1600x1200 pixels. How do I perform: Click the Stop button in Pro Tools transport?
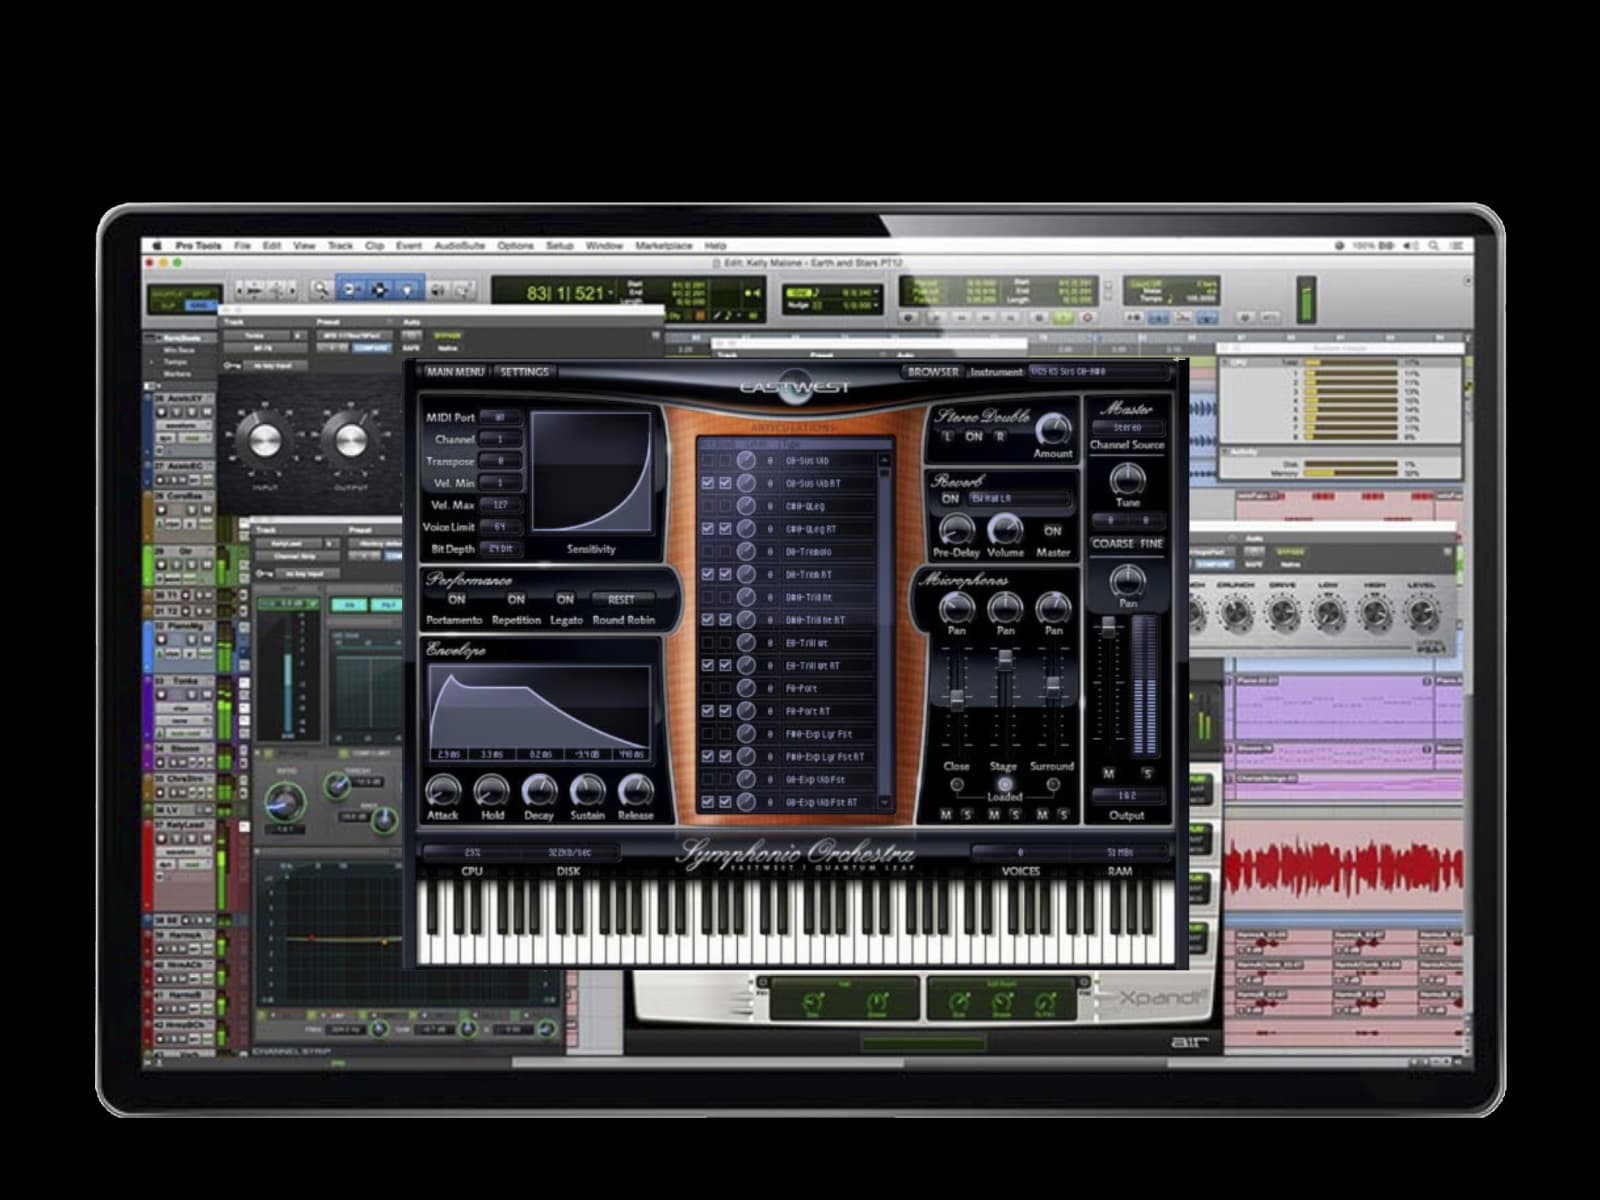point(1039,318)
